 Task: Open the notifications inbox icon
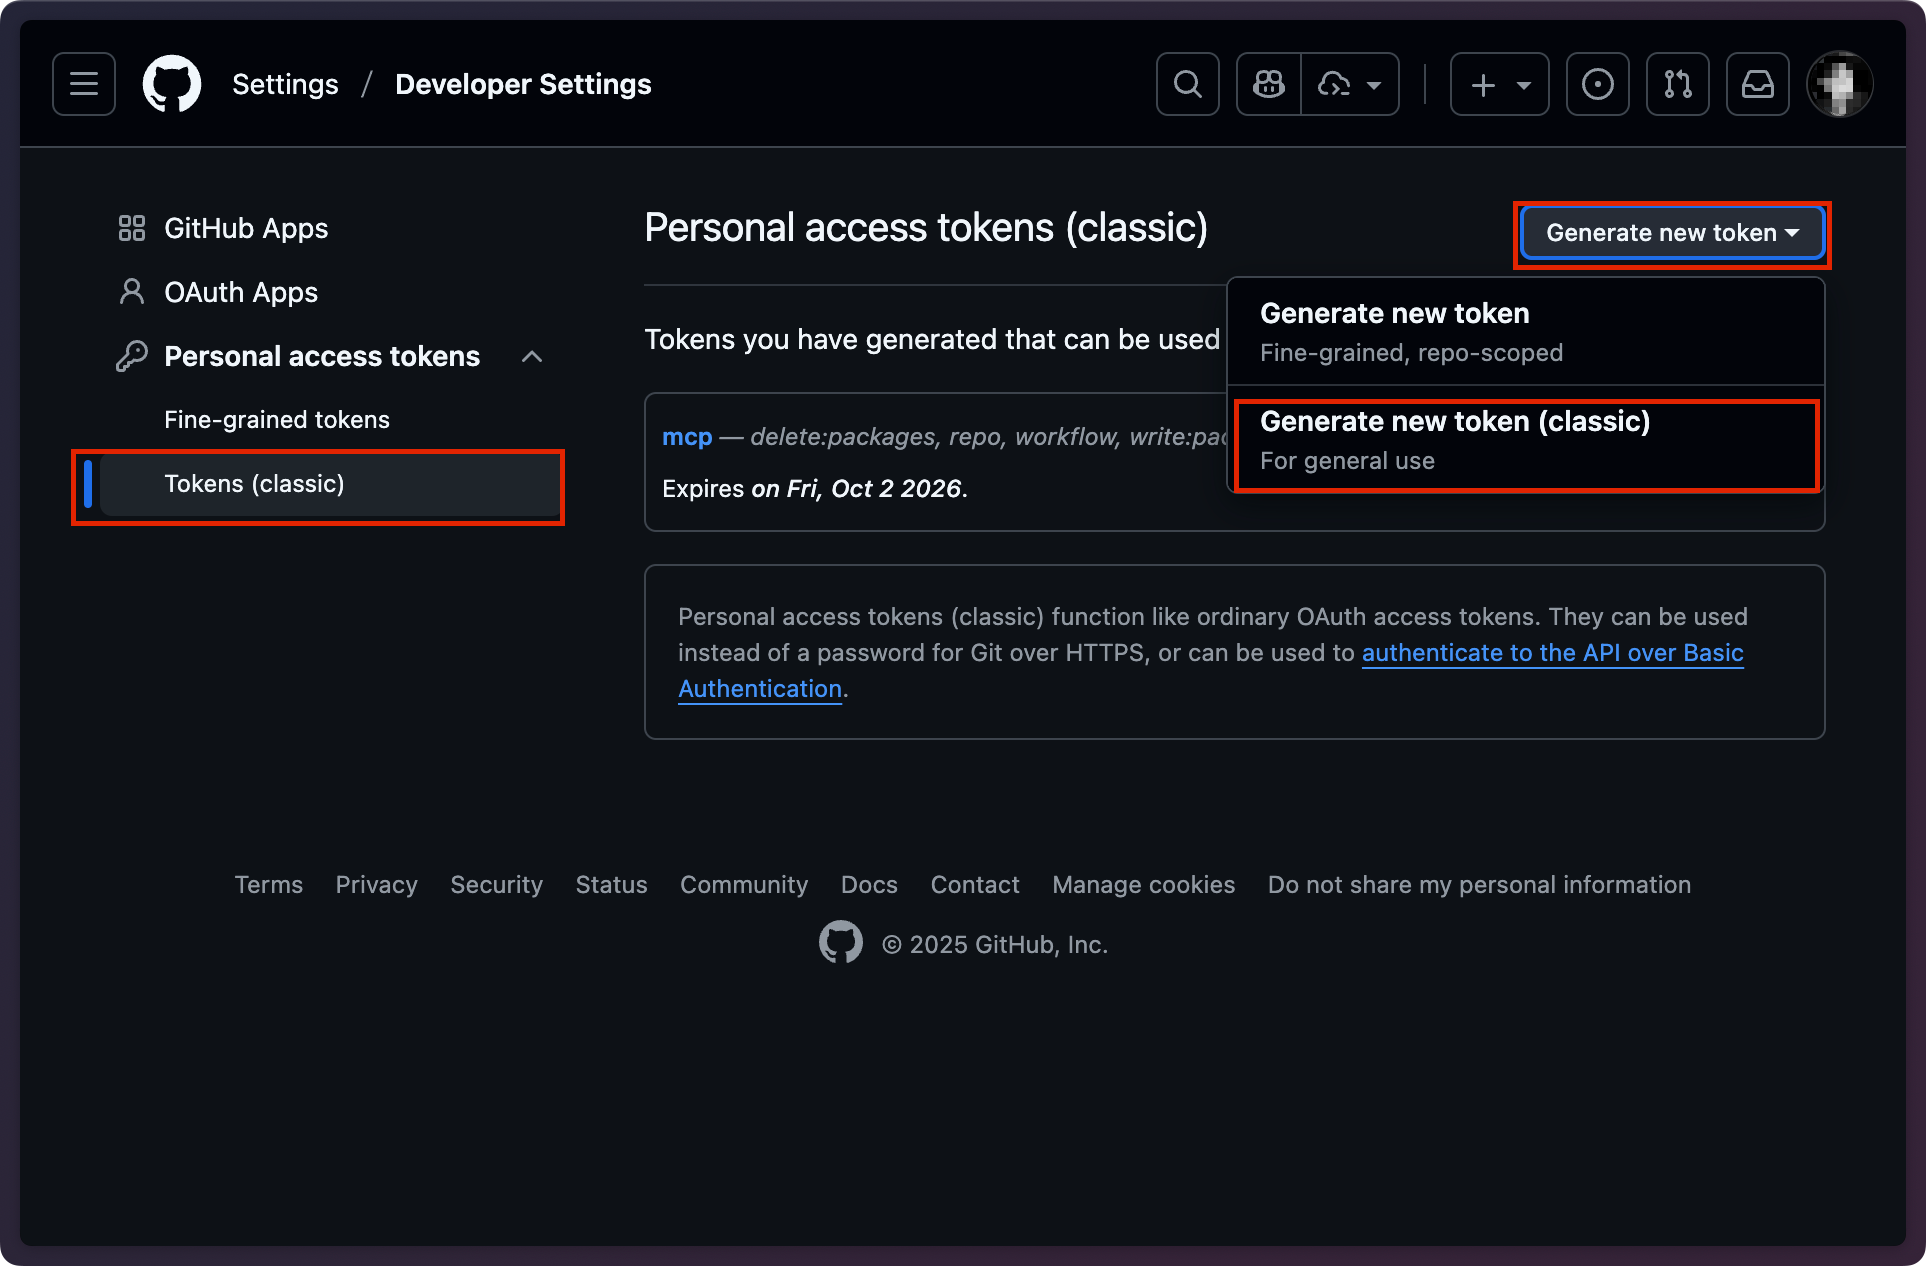[1757, 84]
